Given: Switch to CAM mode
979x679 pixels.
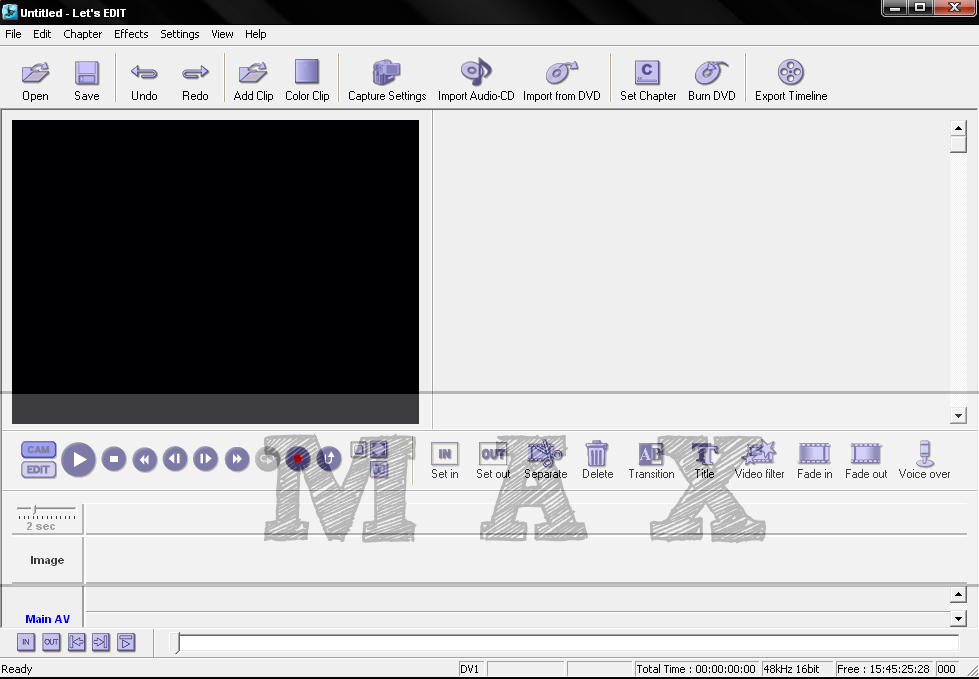Looking at the screenshot, I should [x=38, y=449].
